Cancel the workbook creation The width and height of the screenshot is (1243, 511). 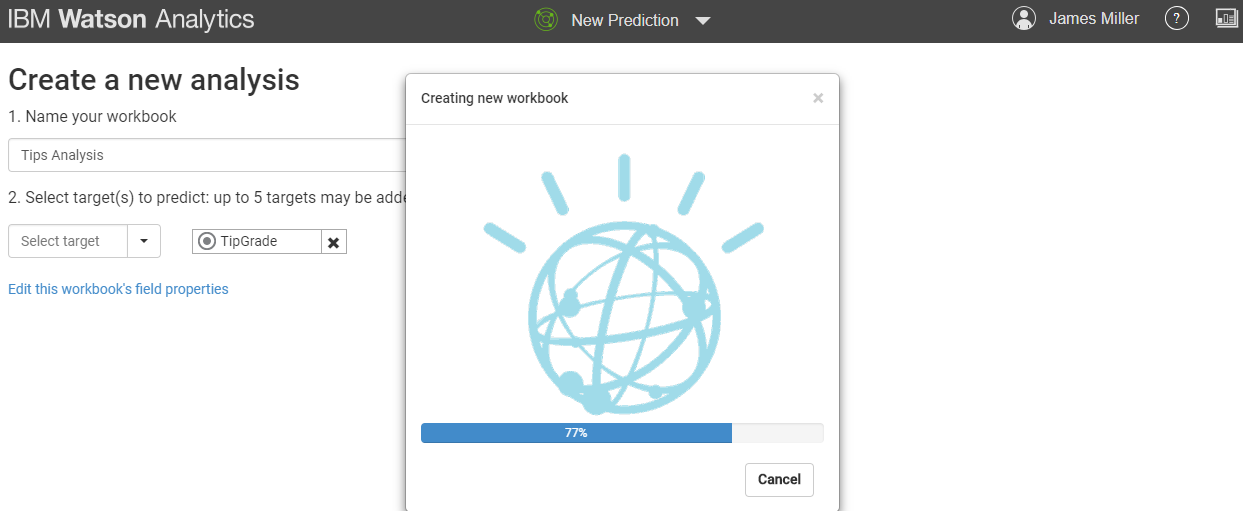(779, 479)
